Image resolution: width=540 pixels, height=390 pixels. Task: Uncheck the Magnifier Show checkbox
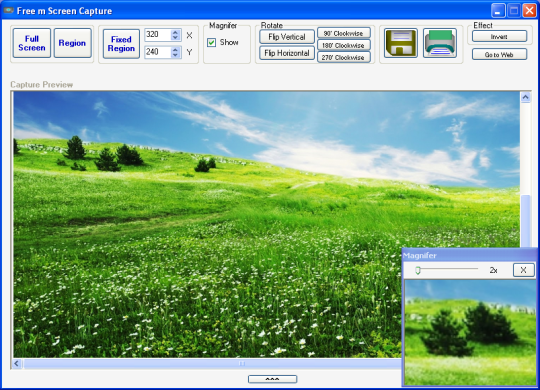[211, 42]
